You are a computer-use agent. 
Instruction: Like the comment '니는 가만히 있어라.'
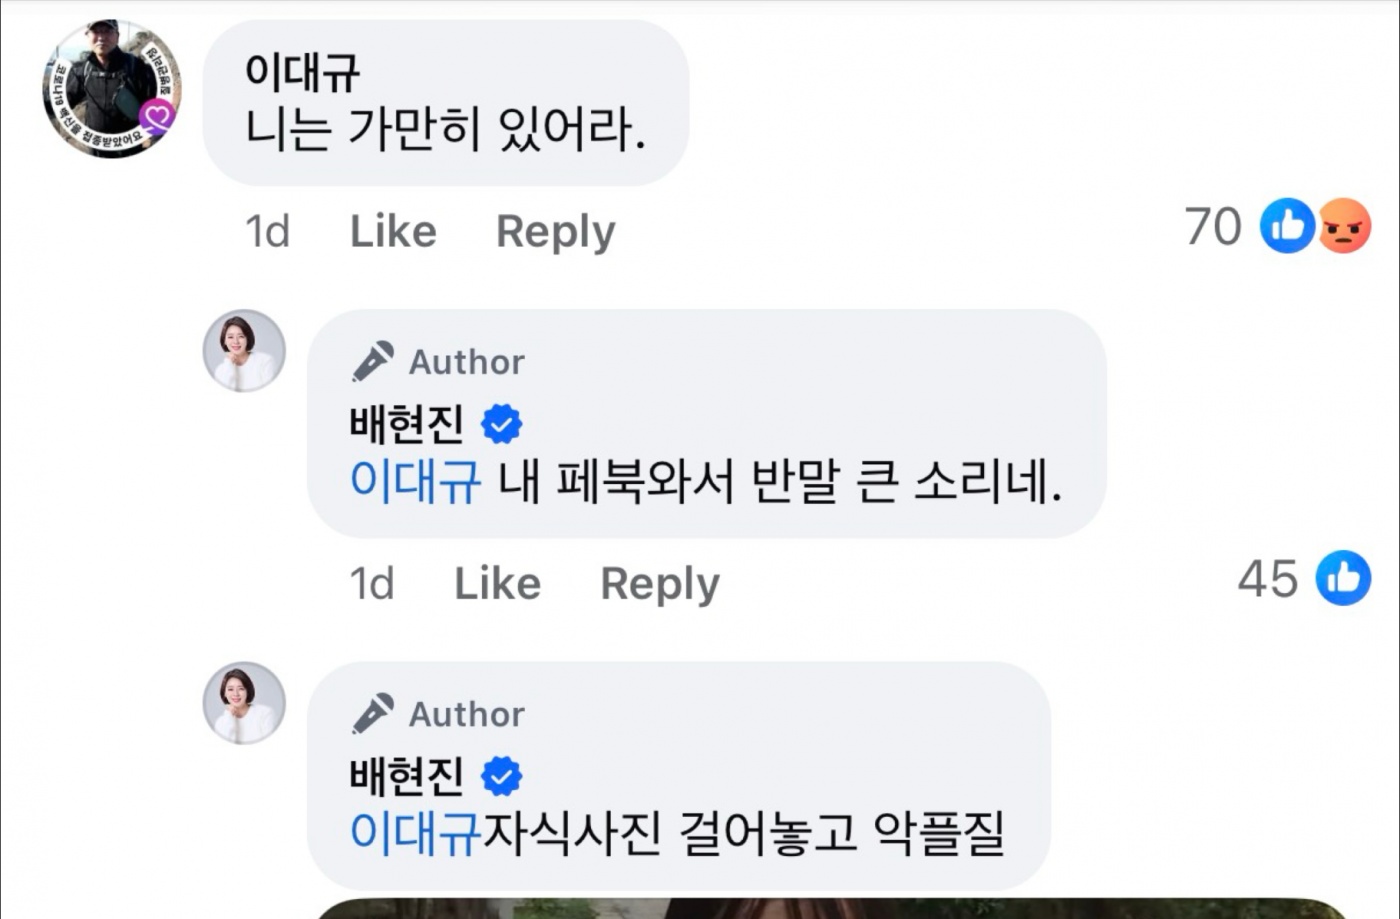392,231
